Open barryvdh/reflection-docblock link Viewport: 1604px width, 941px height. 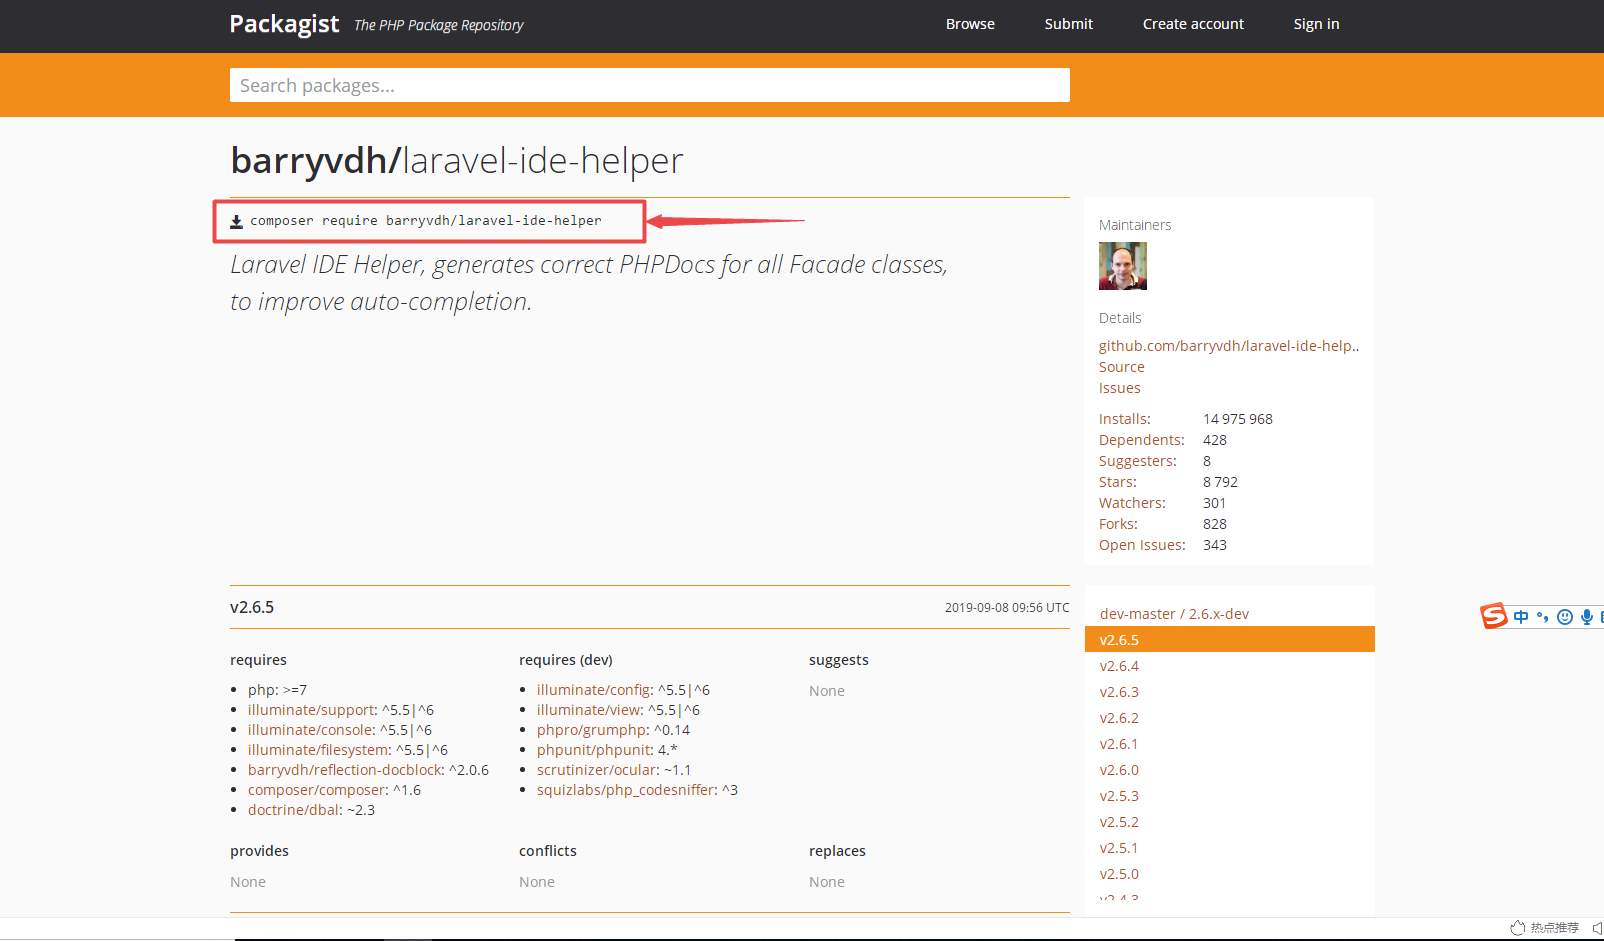(346, 770)
